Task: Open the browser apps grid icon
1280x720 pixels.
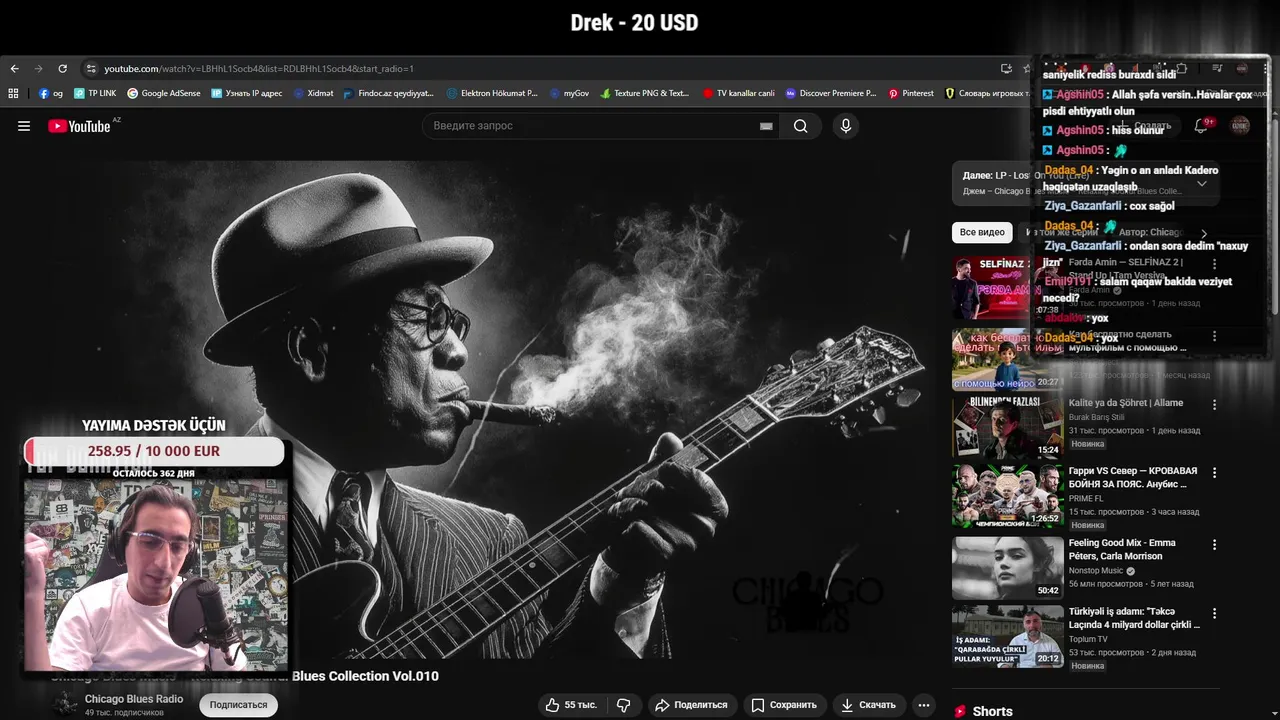Action: click(x=13, y=93)
